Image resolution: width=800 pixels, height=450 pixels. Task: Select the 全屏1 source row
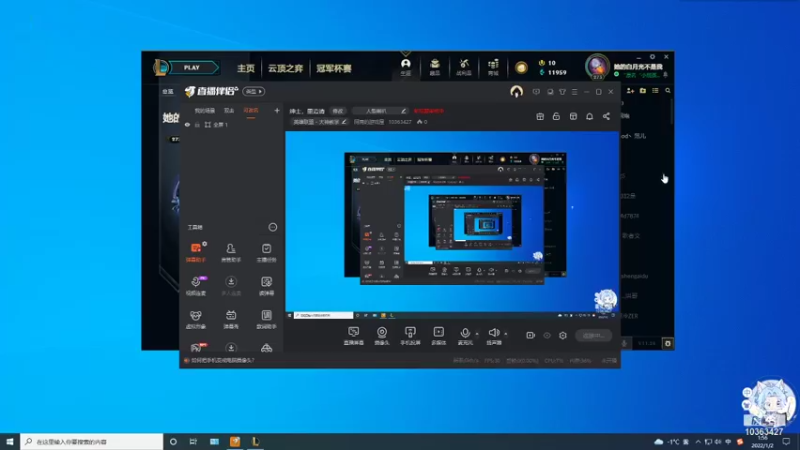click(232, 124)
